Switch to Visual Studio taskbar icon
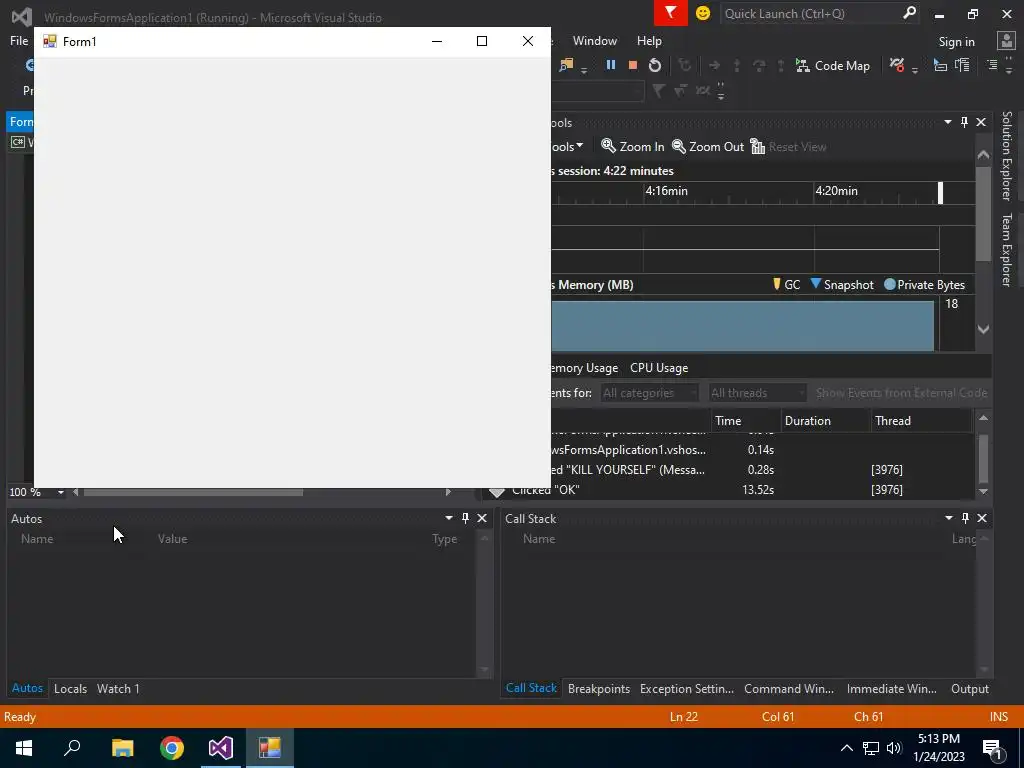Image resolution: width=1024 pixels, height=768 pixels. pos(221,748)
